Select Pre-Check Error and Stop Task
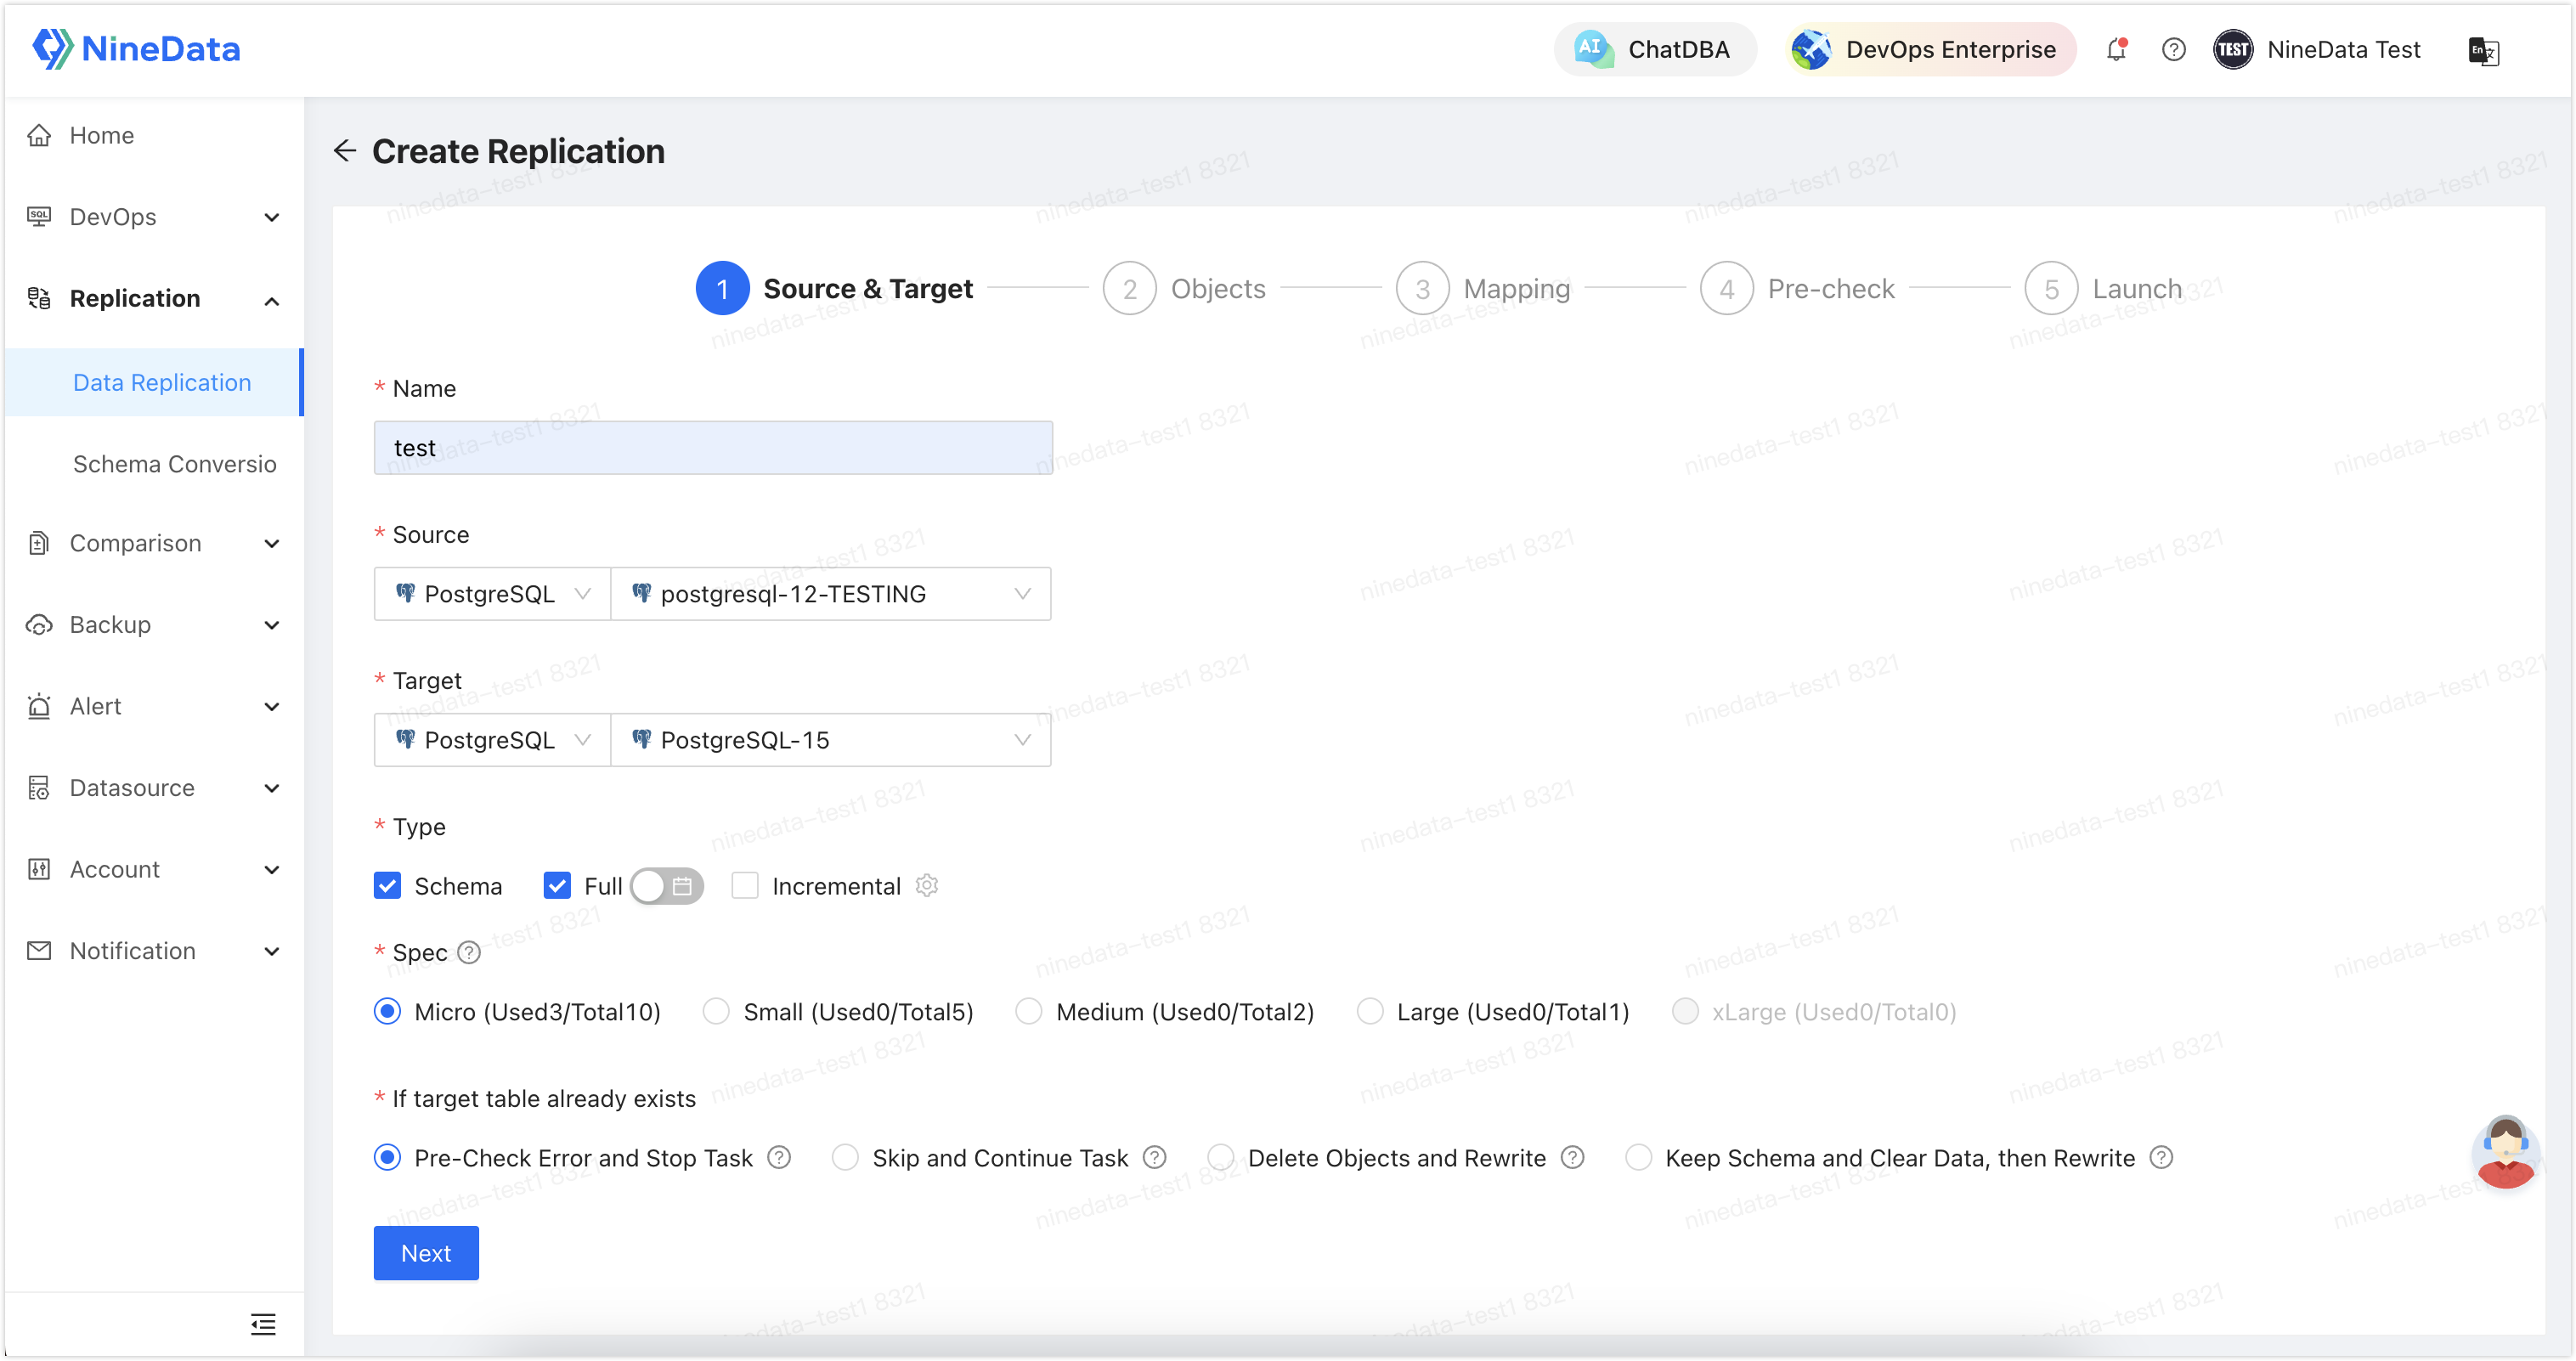Viewport: 2576px width, 1361px height. (387, 1158)
